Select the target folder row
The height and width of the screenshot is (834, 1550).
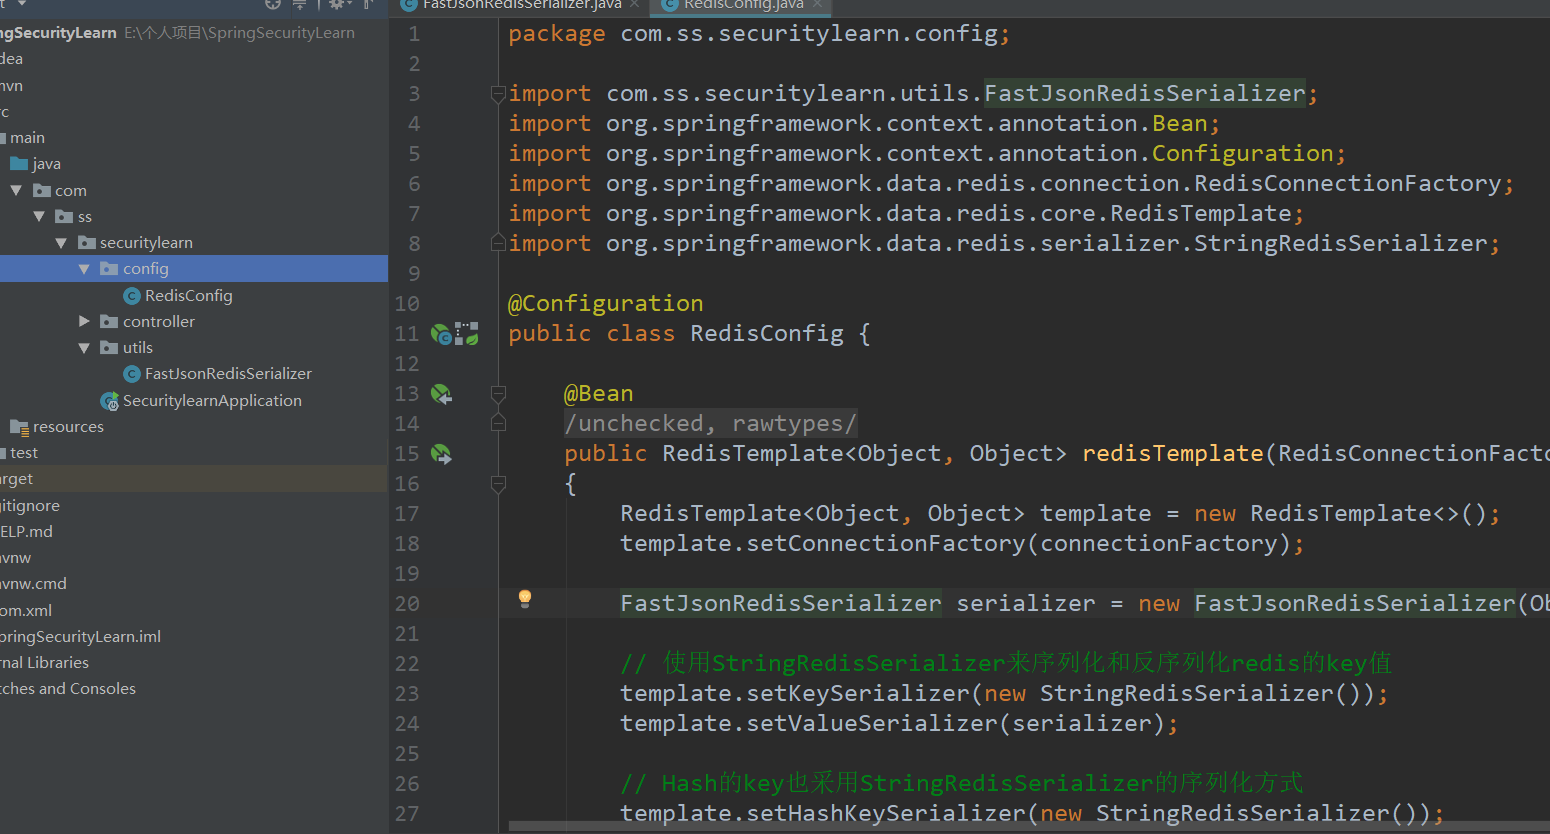(x=194, y=479)
